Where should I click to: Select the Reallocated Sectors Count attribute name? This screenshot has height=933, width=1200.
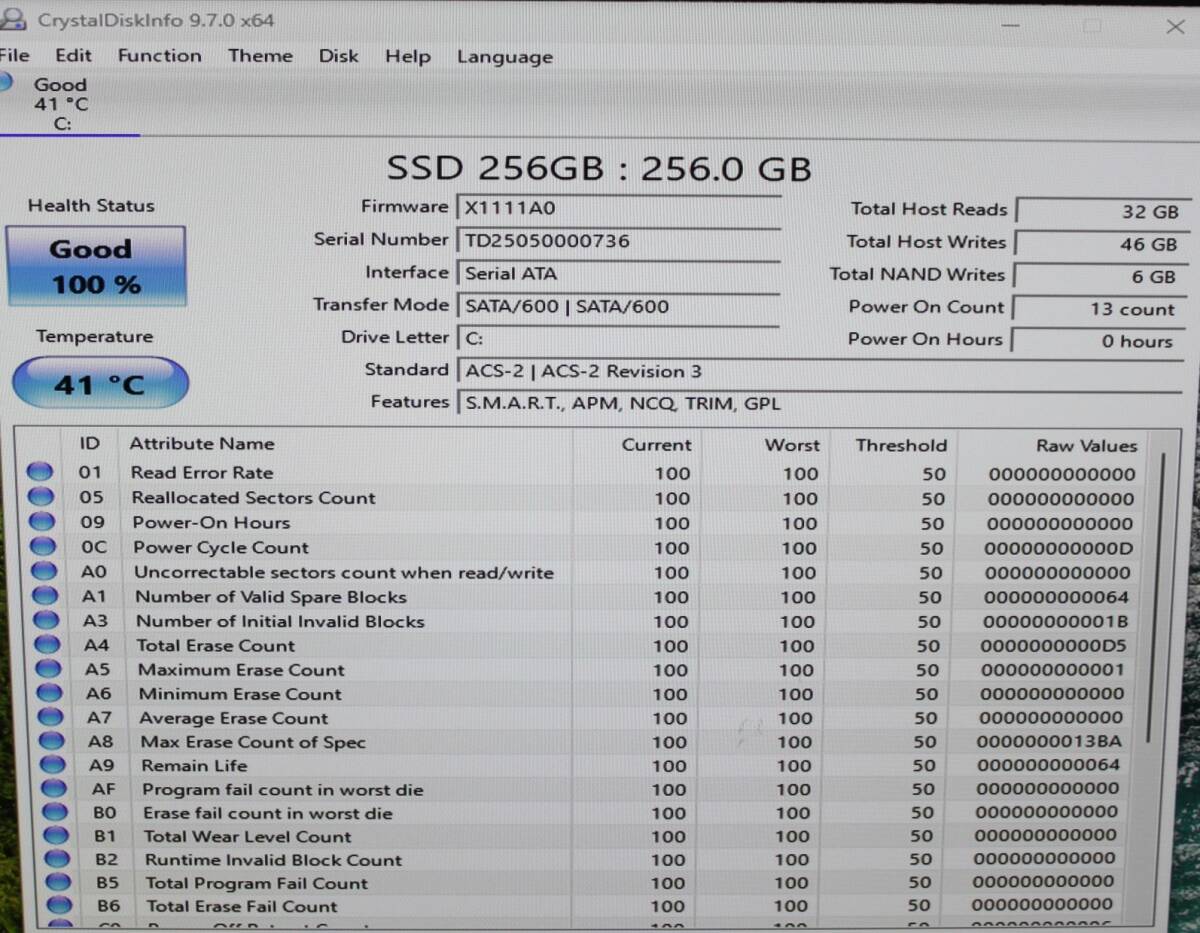point(253,497)
